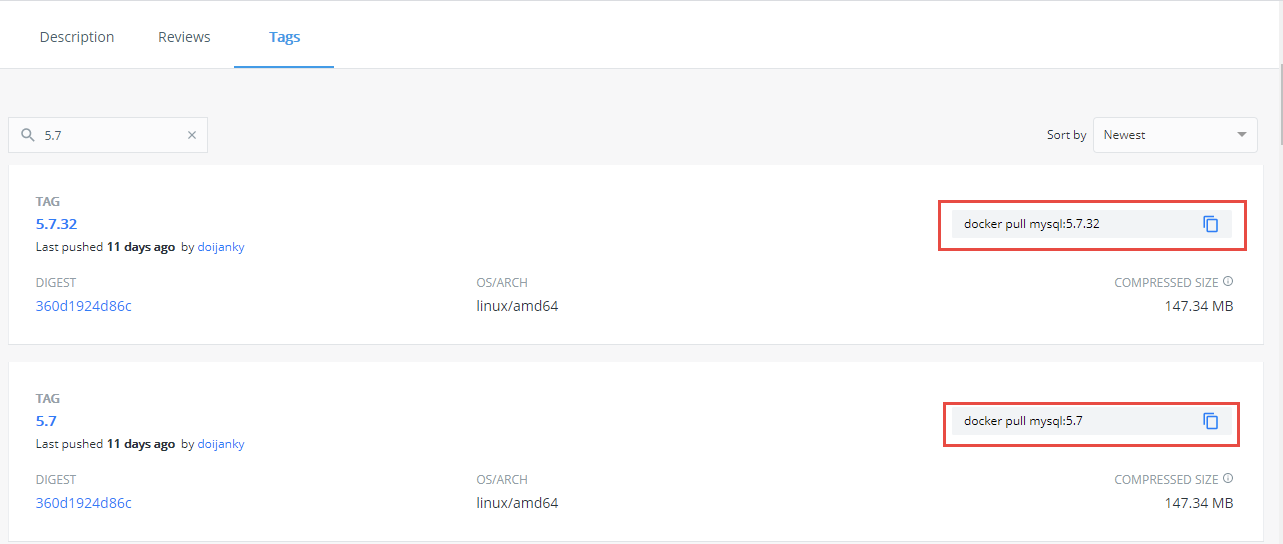Screen dimensions: 1283x544
Task: Clear the 5.7 search filter
Action: (x=192, y=135)
